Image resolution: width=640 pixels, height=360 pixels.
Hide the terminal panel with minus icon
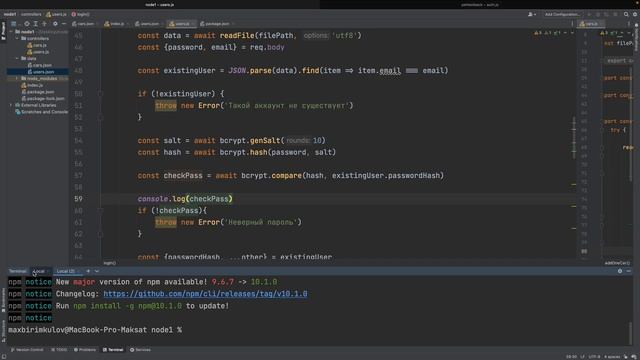tap(629, 271)
